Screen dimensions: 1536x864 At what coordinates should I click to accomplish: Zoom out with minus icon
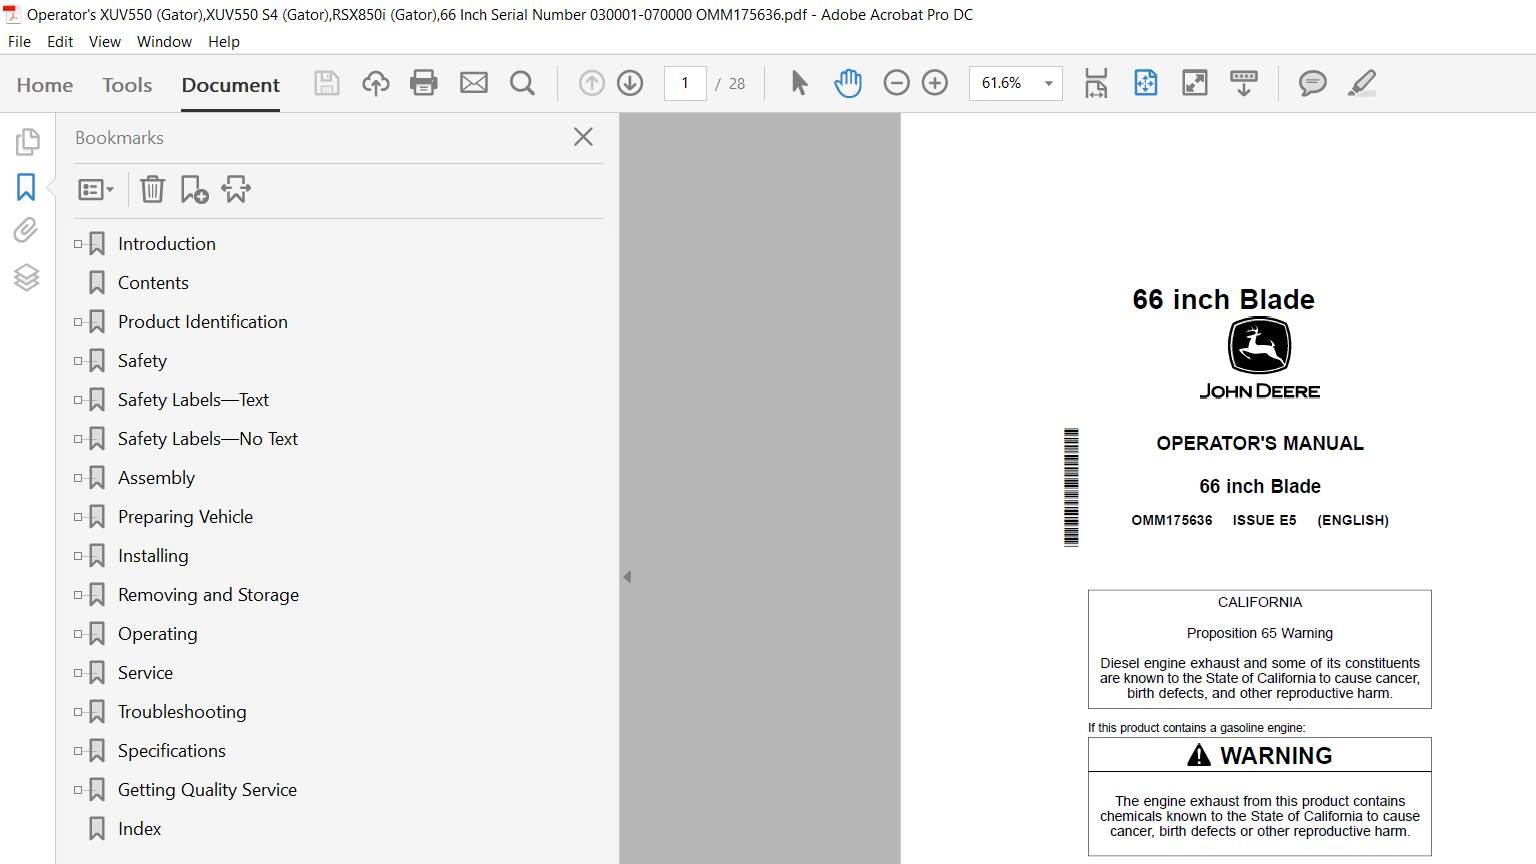[897, 83]
